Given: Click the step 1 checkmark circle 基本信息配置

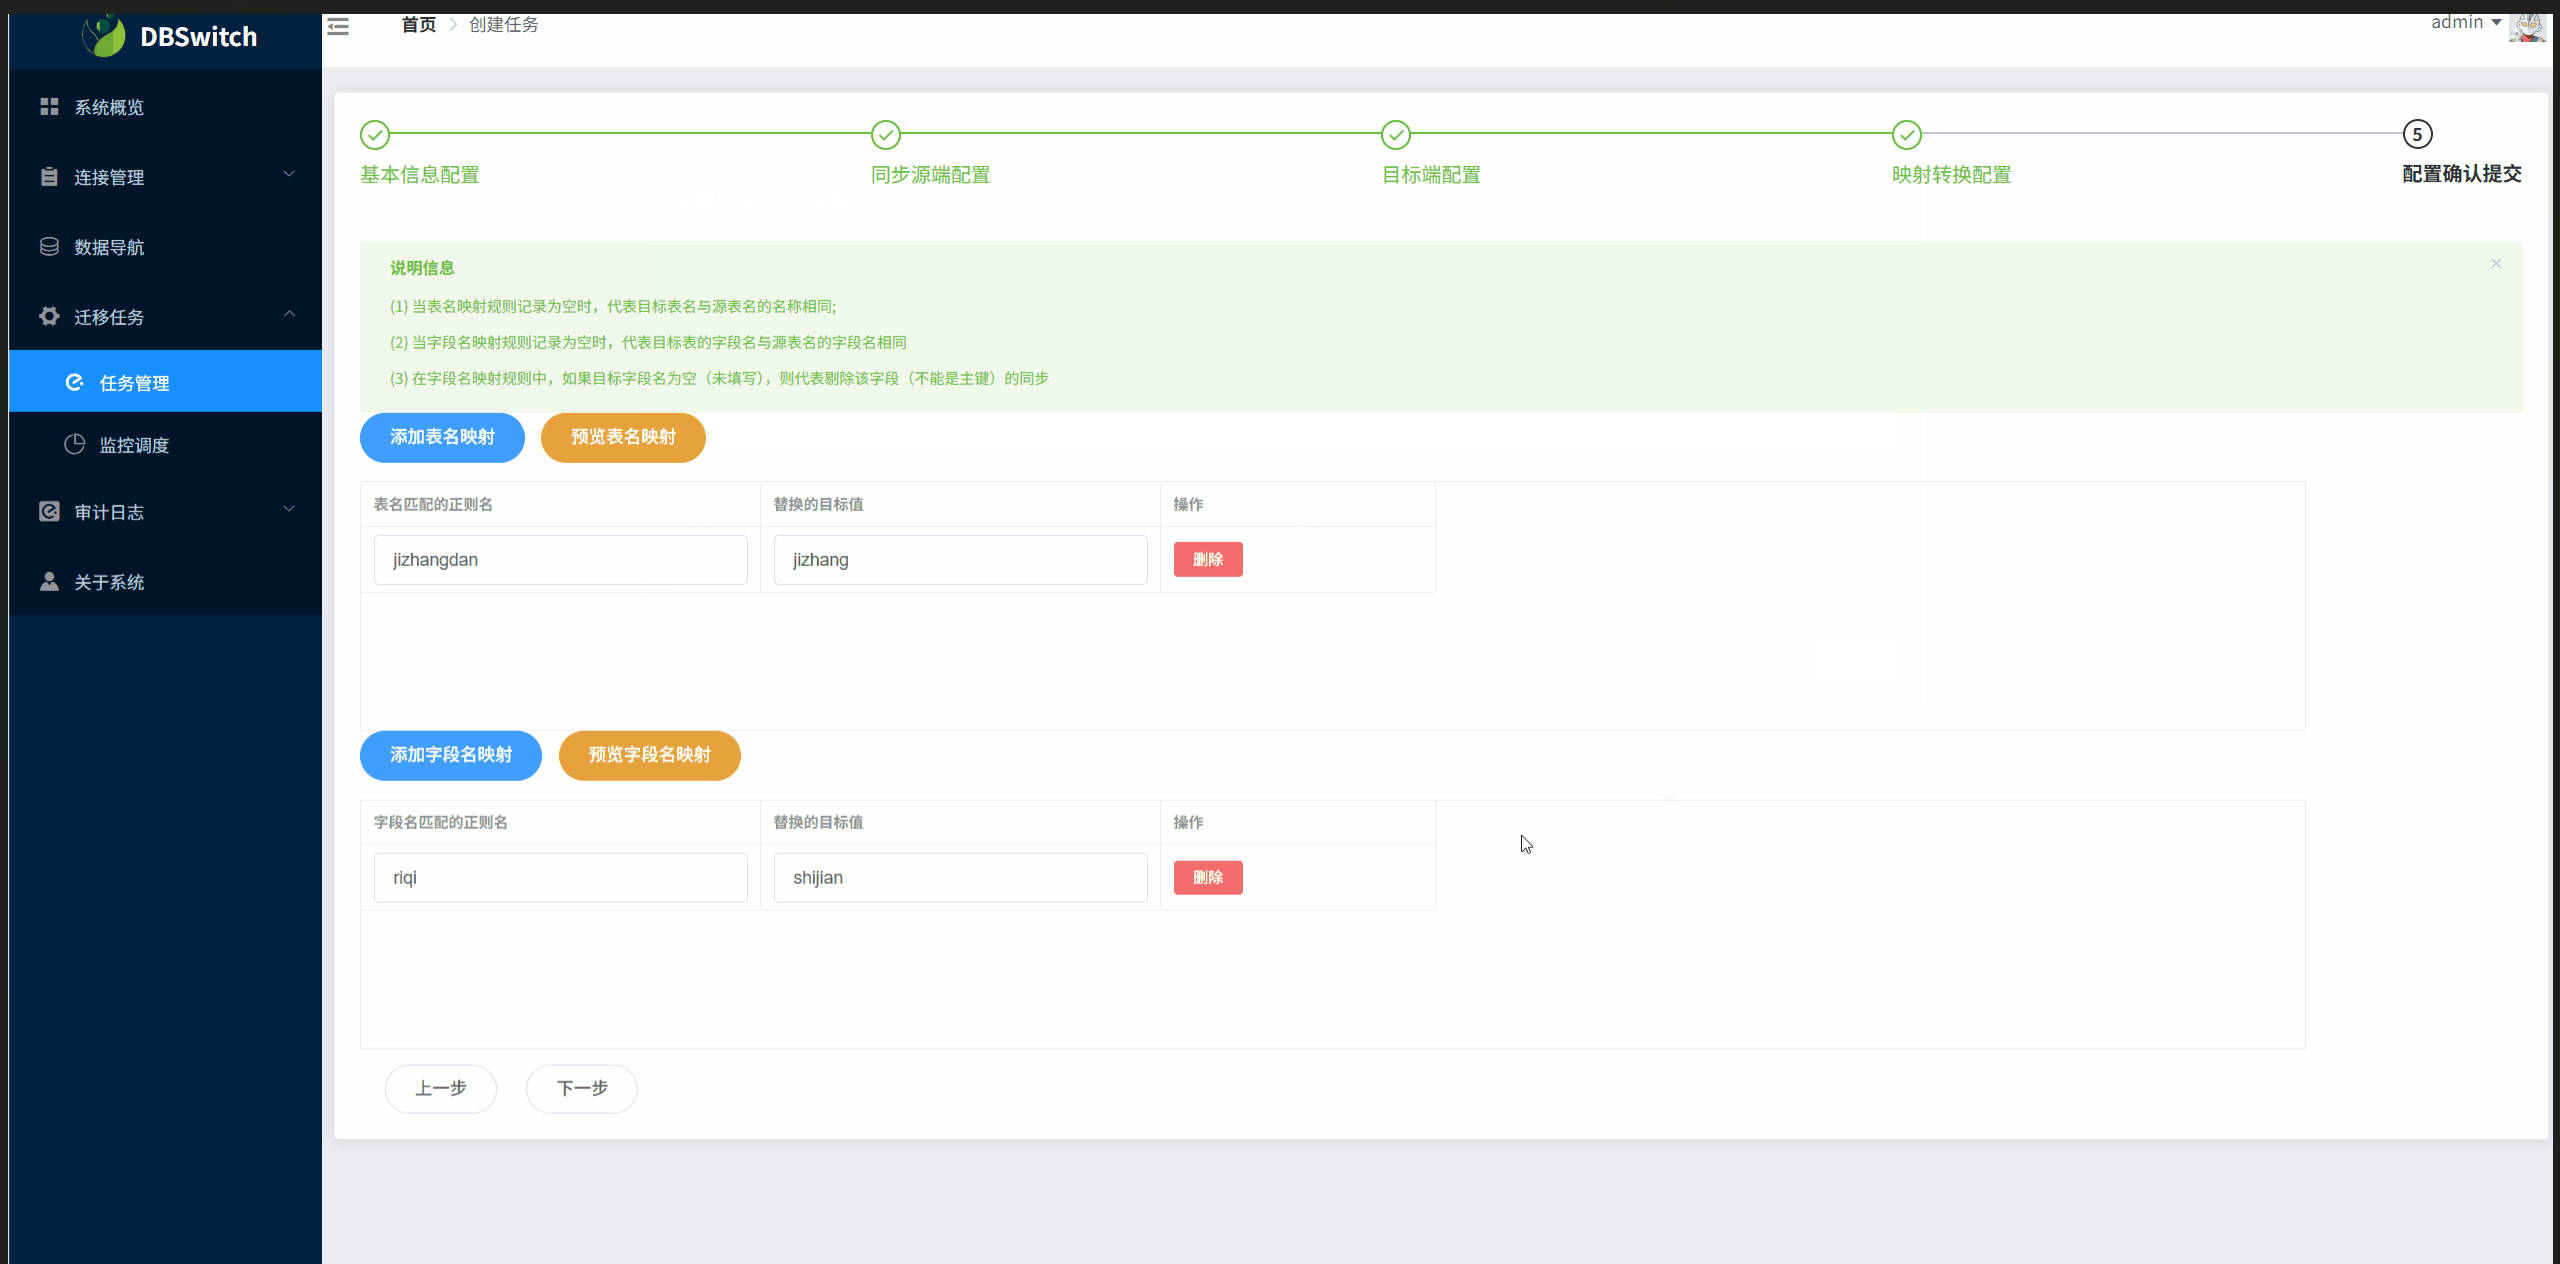Looking at the screenshot, I should pyautogui.click(x=375, y=134).
